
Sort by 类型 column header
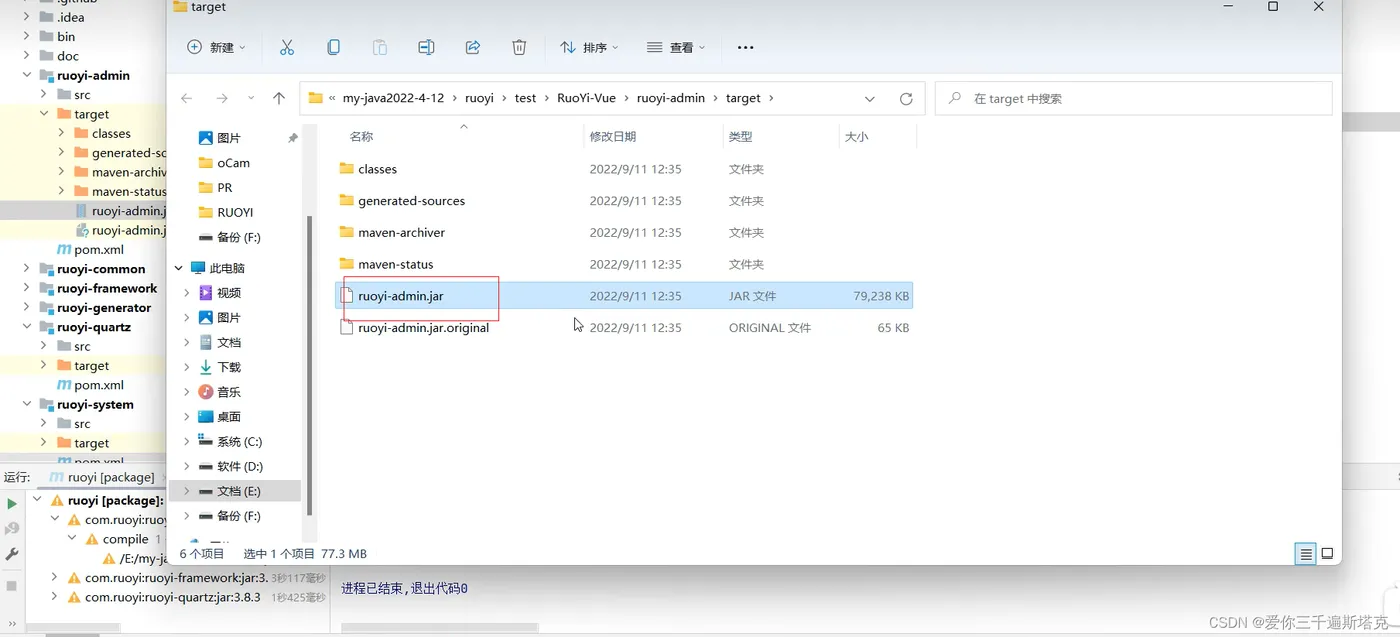click(x=741, y=137)
